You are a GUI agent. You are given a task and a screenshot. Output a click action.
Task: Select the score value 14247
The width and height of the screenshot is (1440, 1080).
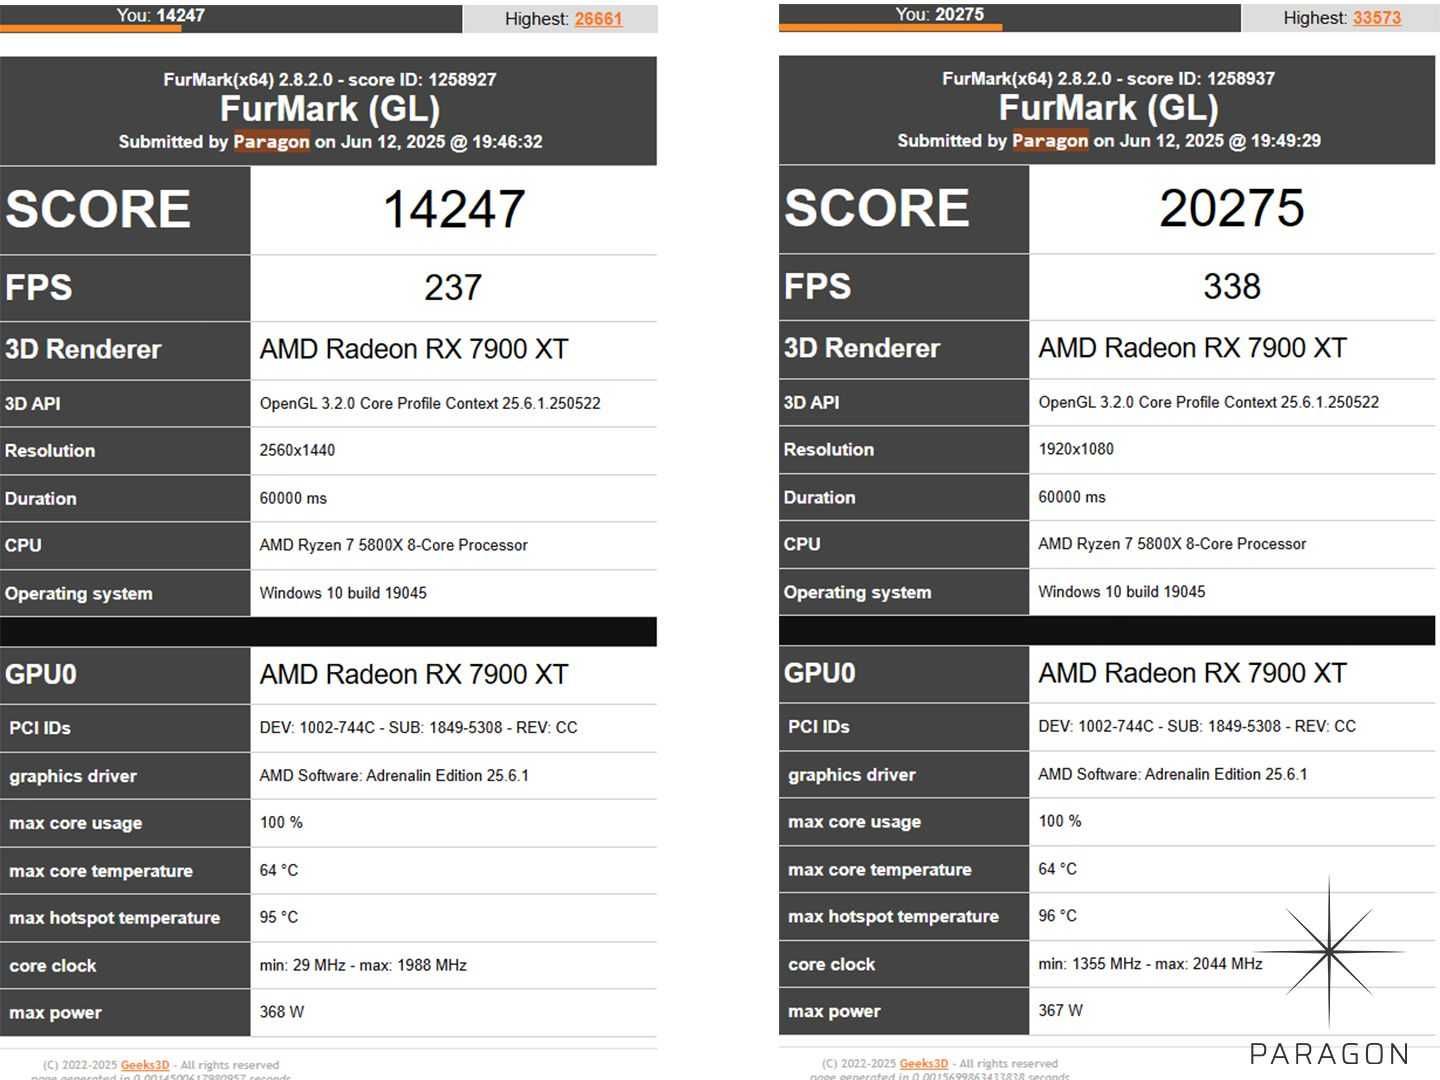(454, 209)
